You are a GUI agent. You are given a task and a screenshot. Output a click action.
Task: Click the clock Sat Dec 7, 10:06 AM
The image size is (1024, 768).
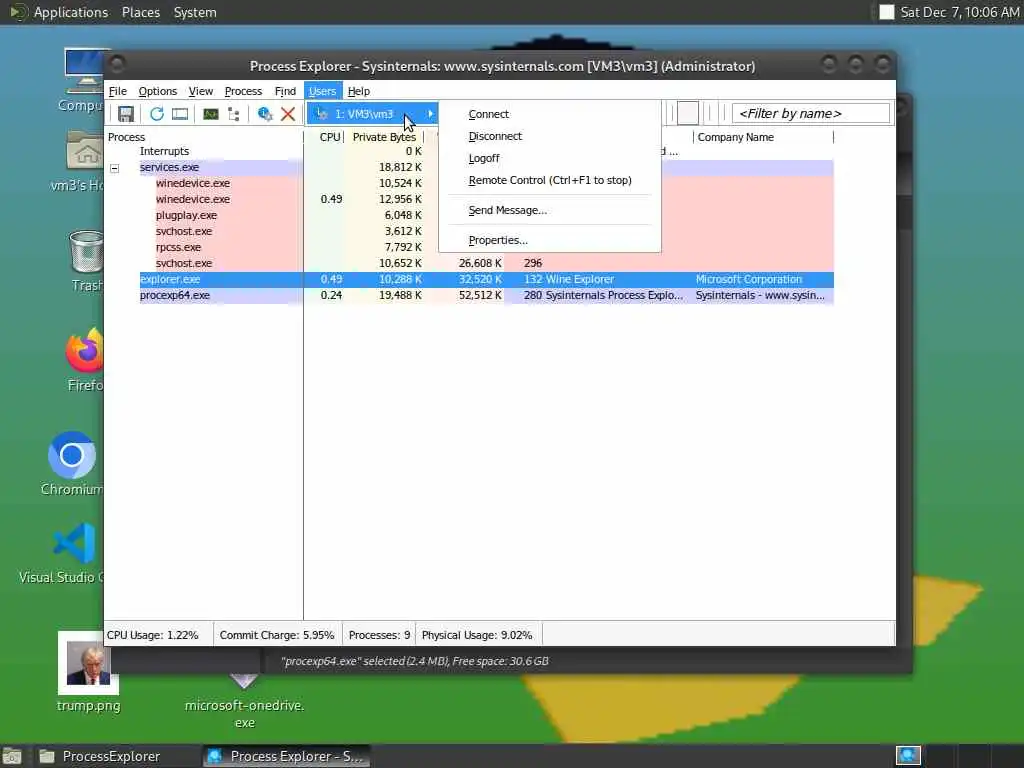tap(959, 12)
